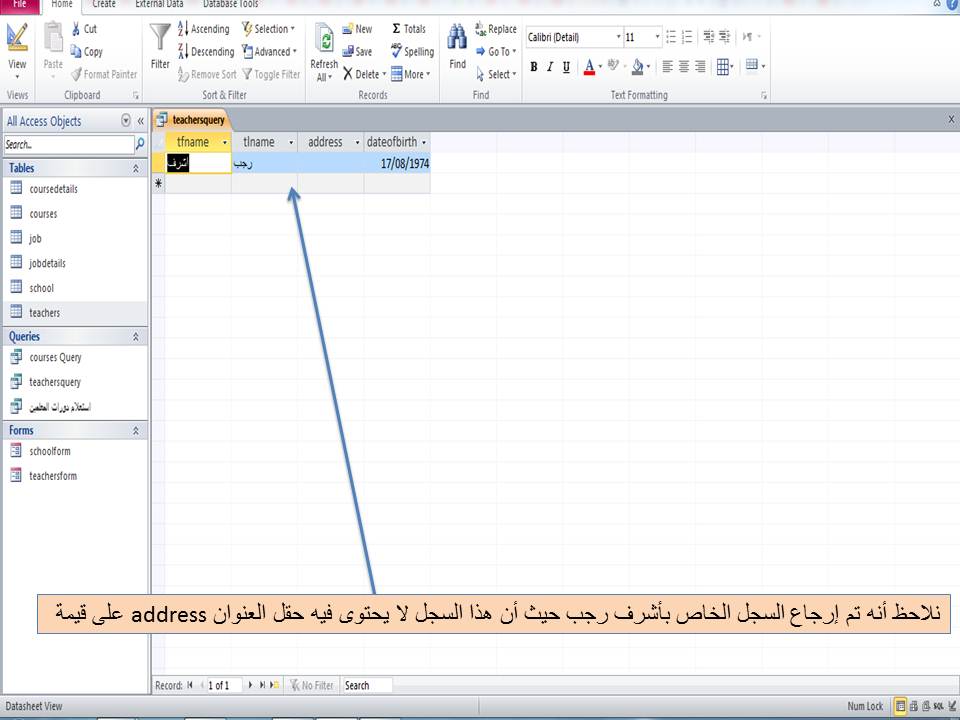Apply Ascending sort
This screenshot has width=960, height=720.
coord(204,28)
